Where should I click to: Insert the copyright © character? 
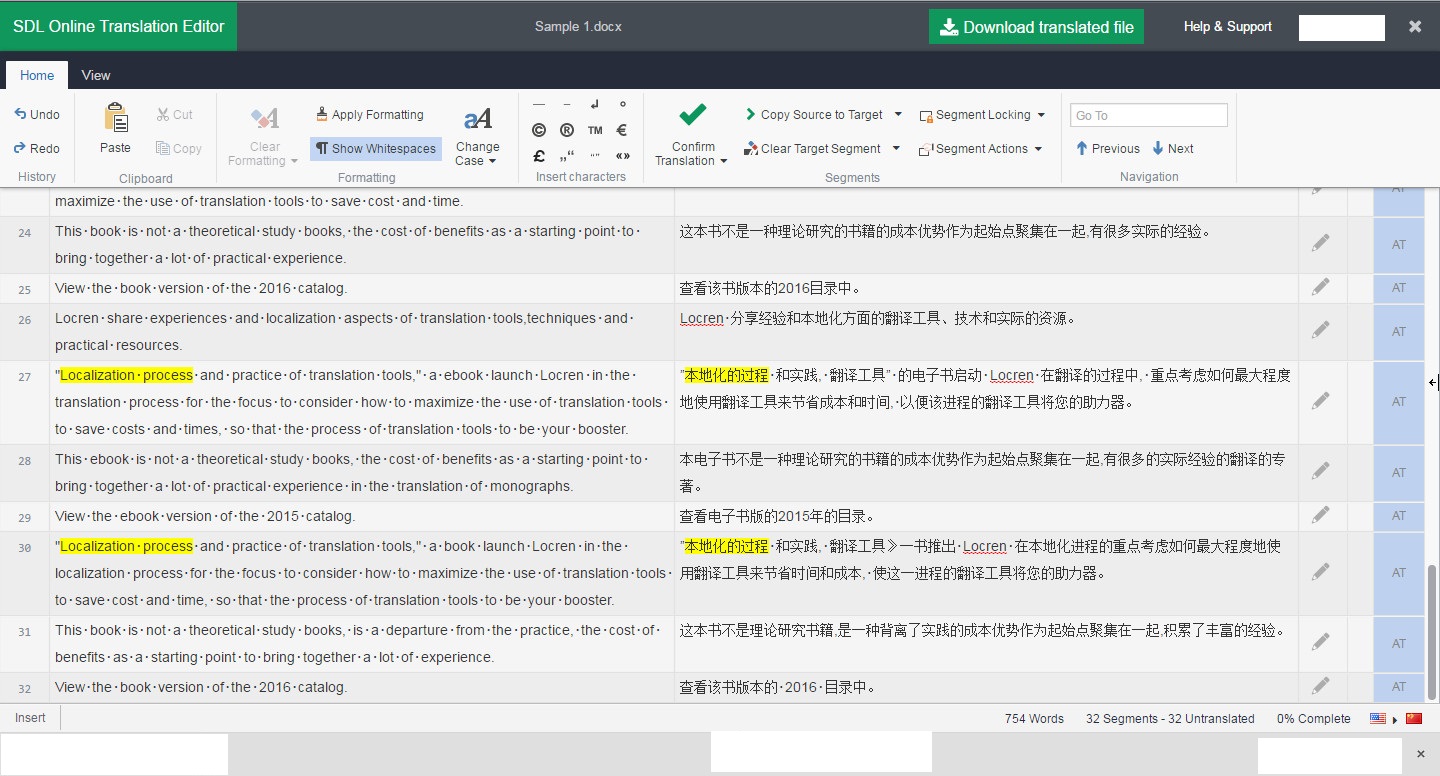539,130
